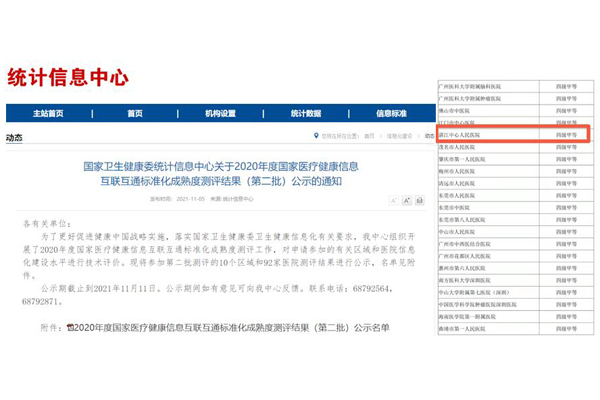Click table row 广州市花都区人民医院
The width and height of the screenshot is (600, 400).
(x=516, y=256)
